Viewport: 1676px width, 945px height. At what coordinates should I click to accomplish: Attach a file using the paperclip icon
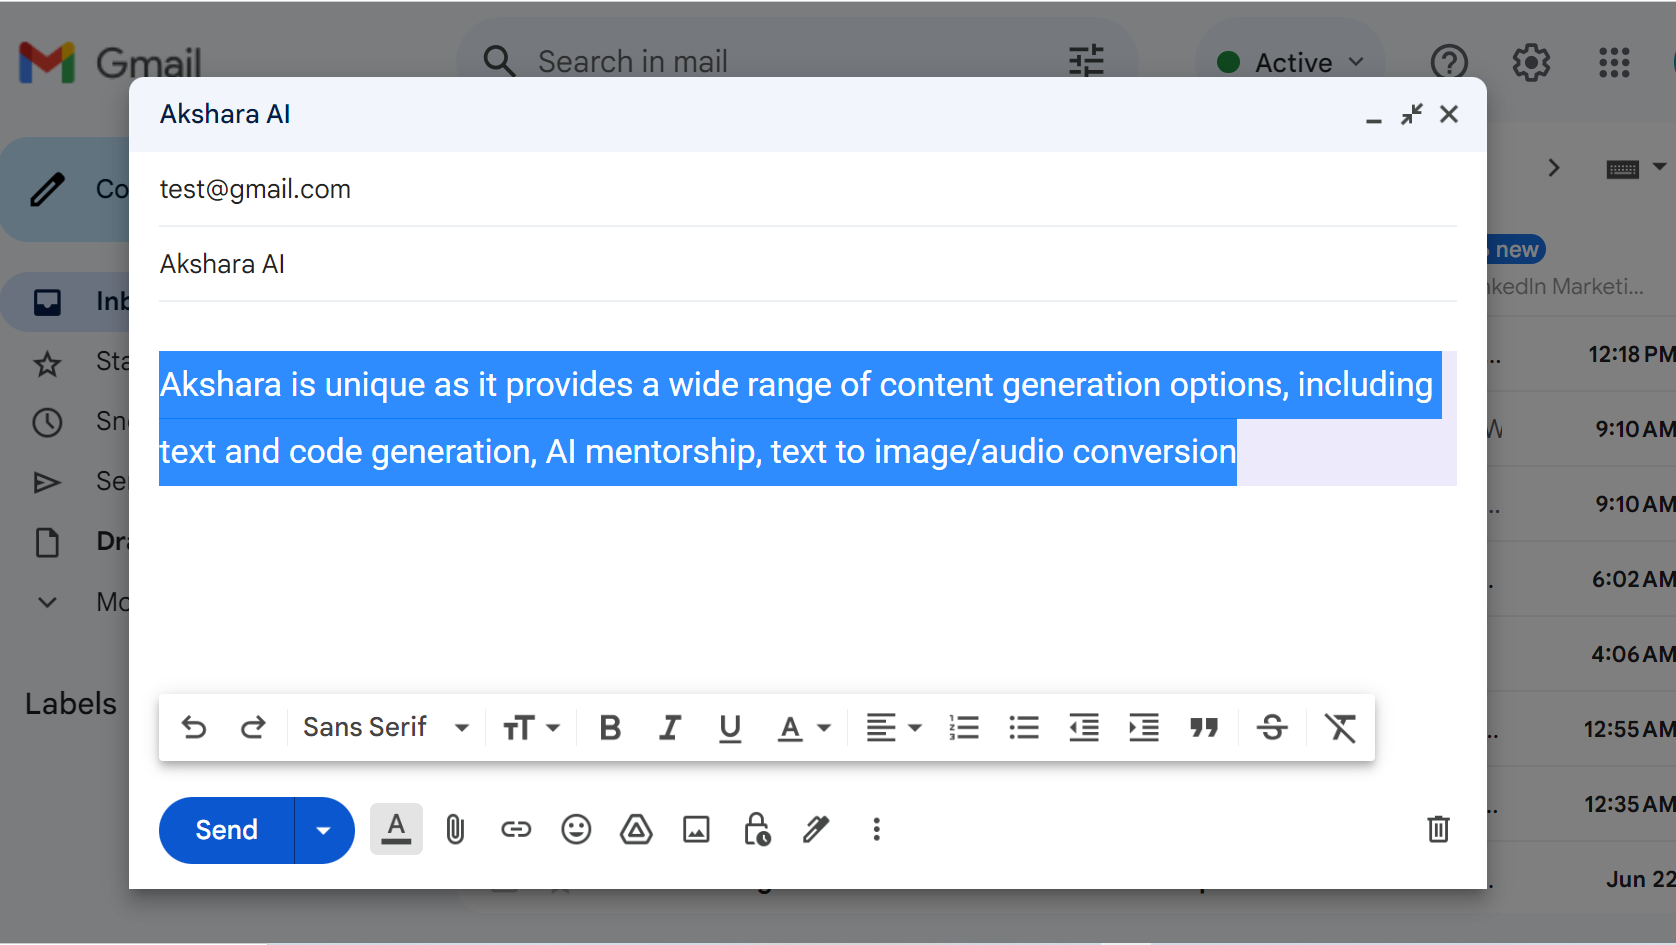[x=455, y=829]
